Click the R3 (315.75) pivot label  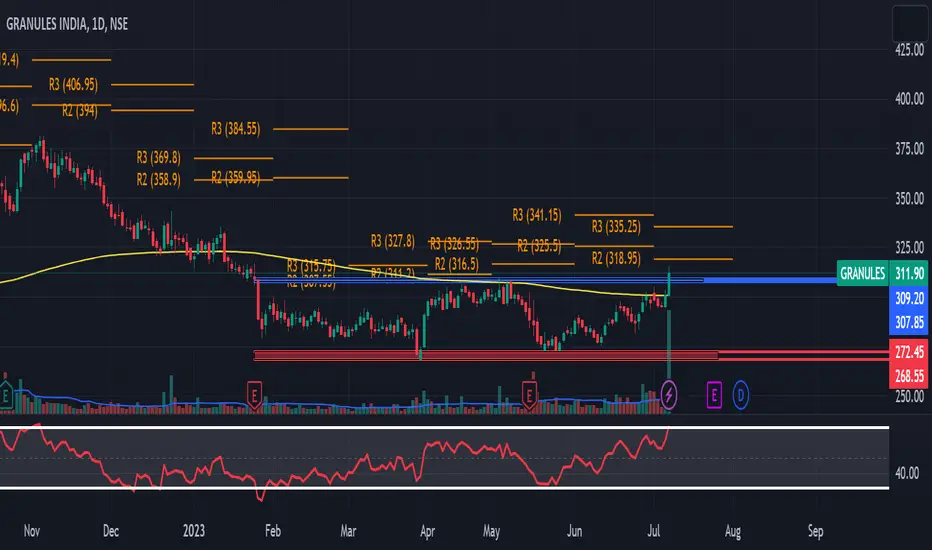(x=311, y=265)
